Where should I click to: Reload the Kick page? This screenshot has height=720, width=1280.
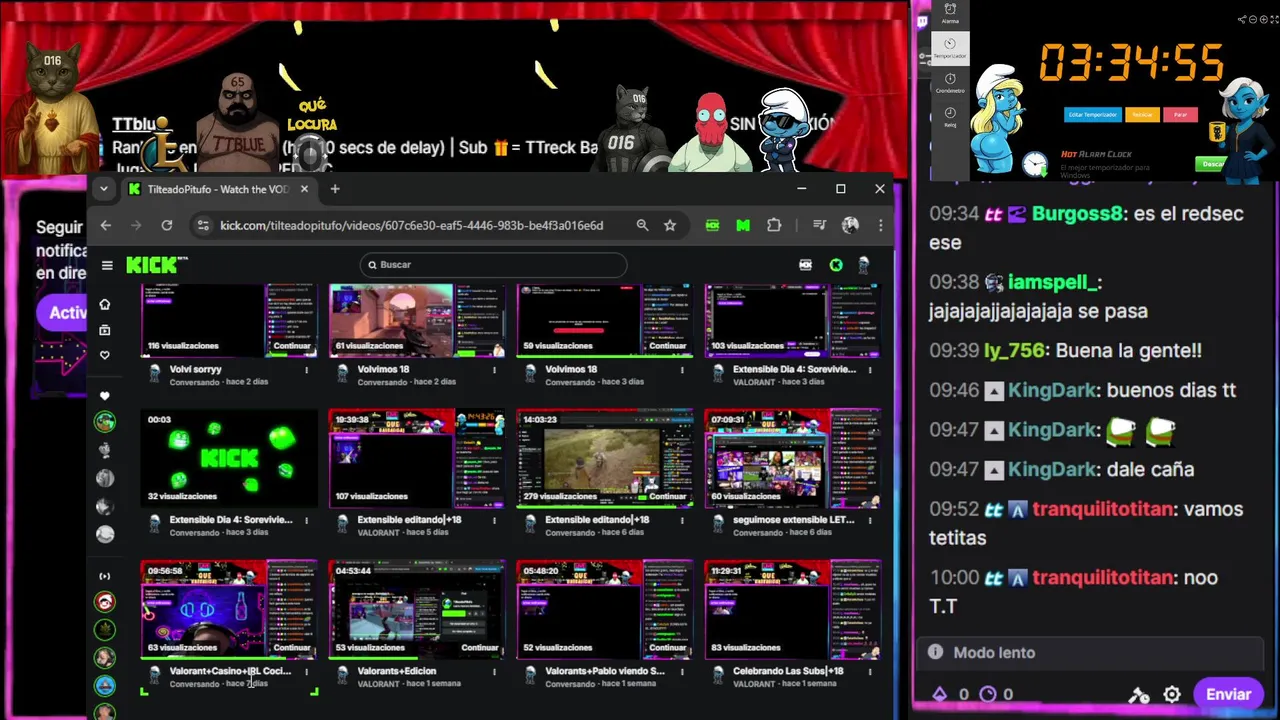167,226
